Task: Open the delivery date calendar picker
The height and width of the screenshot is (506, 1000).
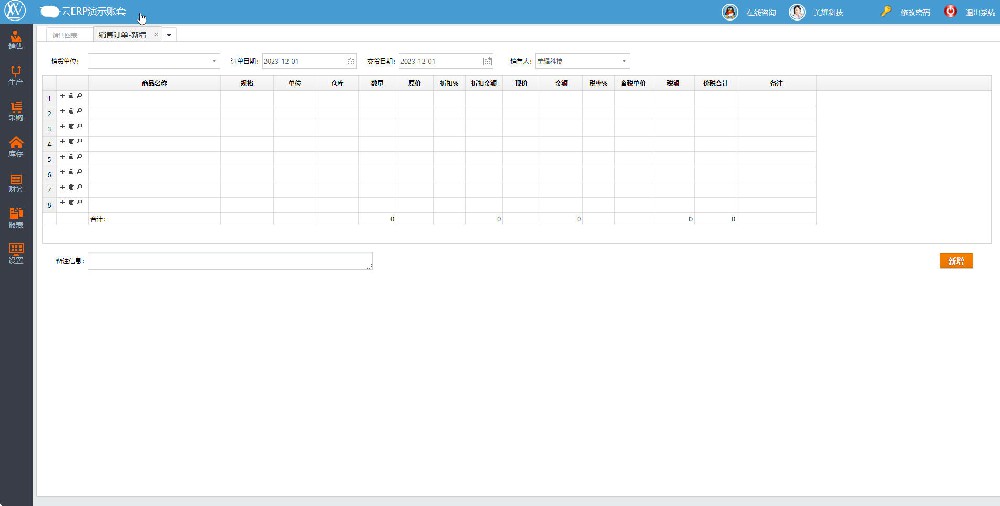Action: point(487,61)
